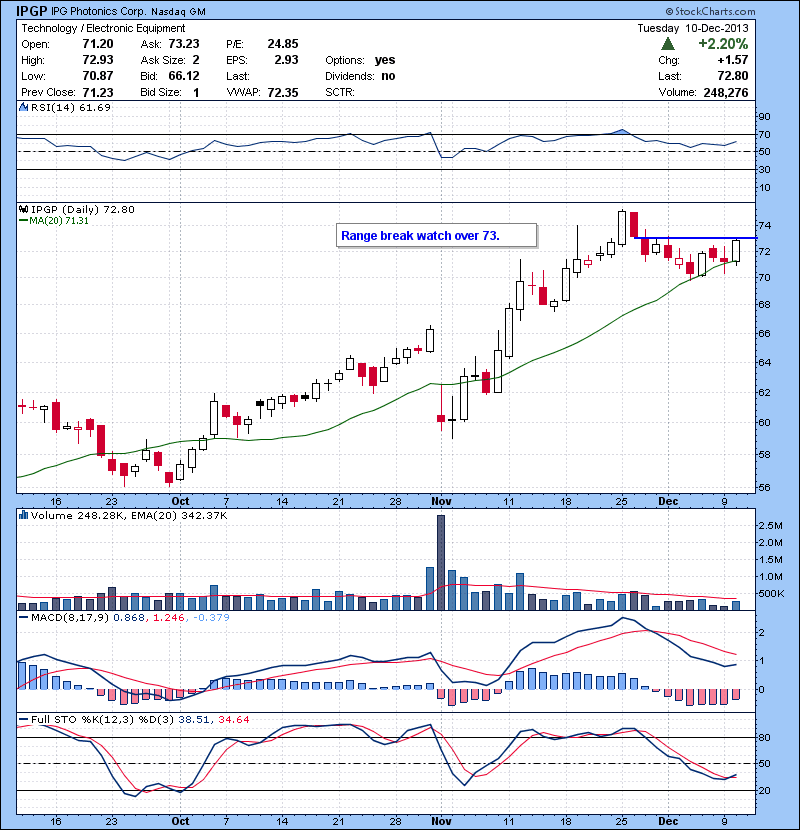Image resolution: width=800 pixels, height=830 pixels.
Task: Click the tallest volume bar at early November
Action: [441, 563]
